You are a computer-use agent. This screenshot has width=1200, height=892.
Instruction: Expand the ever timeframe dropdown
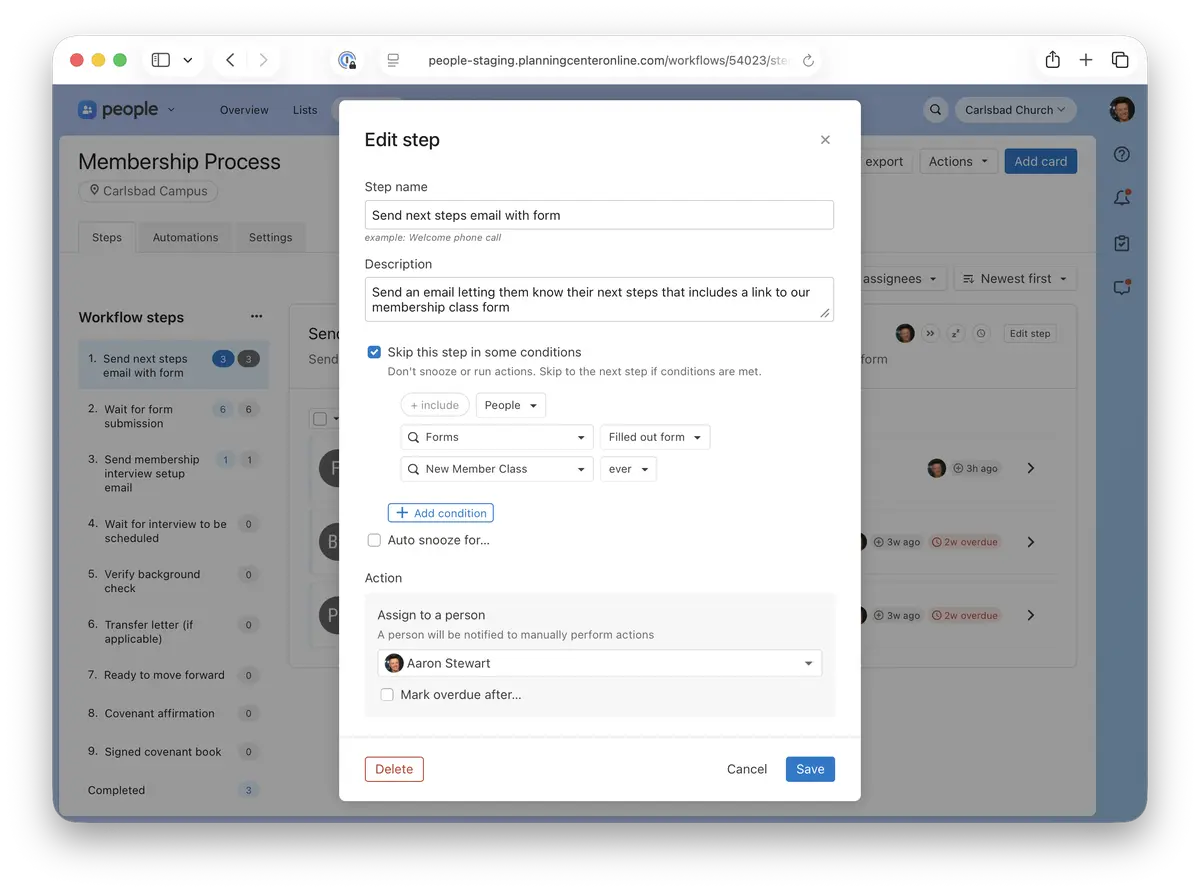[x=628, y=469]
